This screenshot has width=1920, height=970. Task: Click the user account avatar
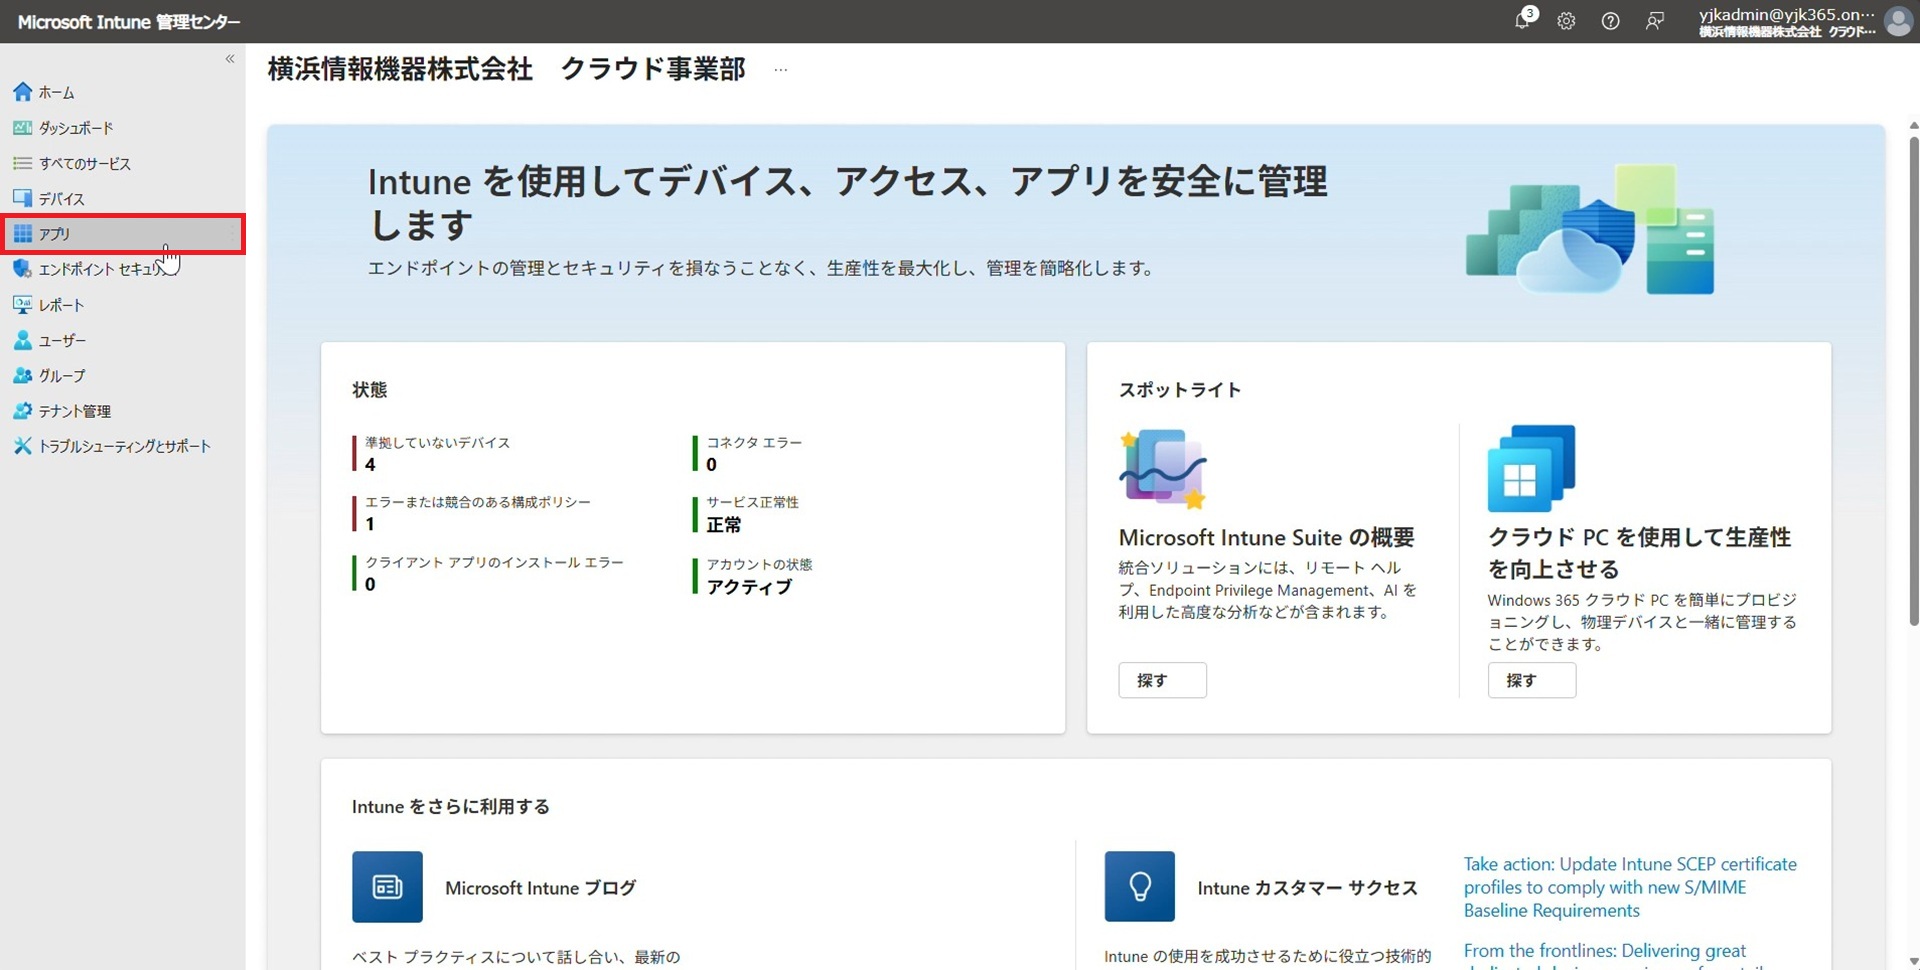pos(1897,21)
